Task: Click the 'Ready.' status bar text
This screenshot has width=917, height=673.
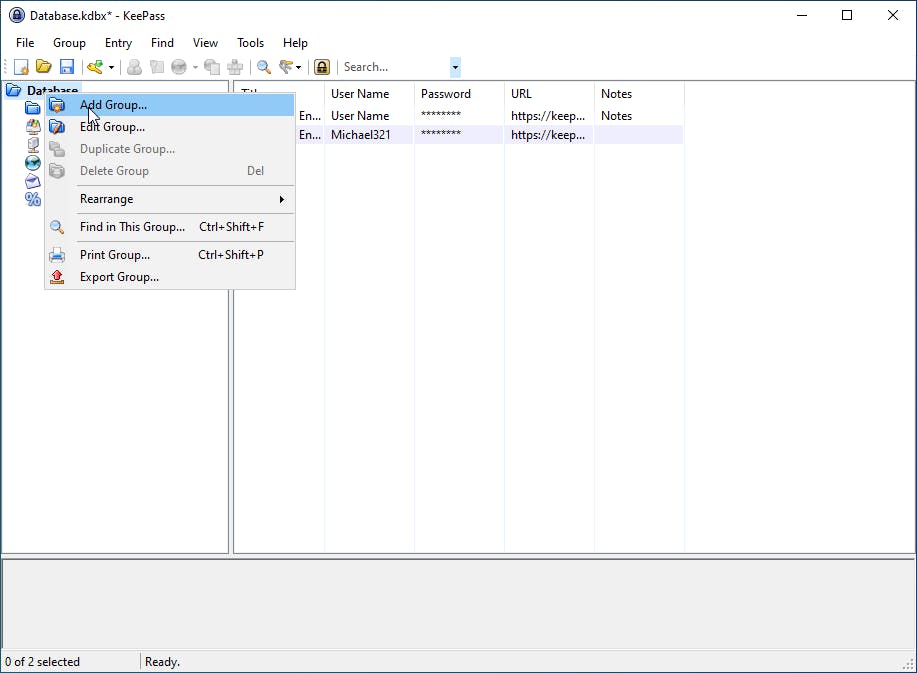Action: pyautogui.click(x=162, y=662)
